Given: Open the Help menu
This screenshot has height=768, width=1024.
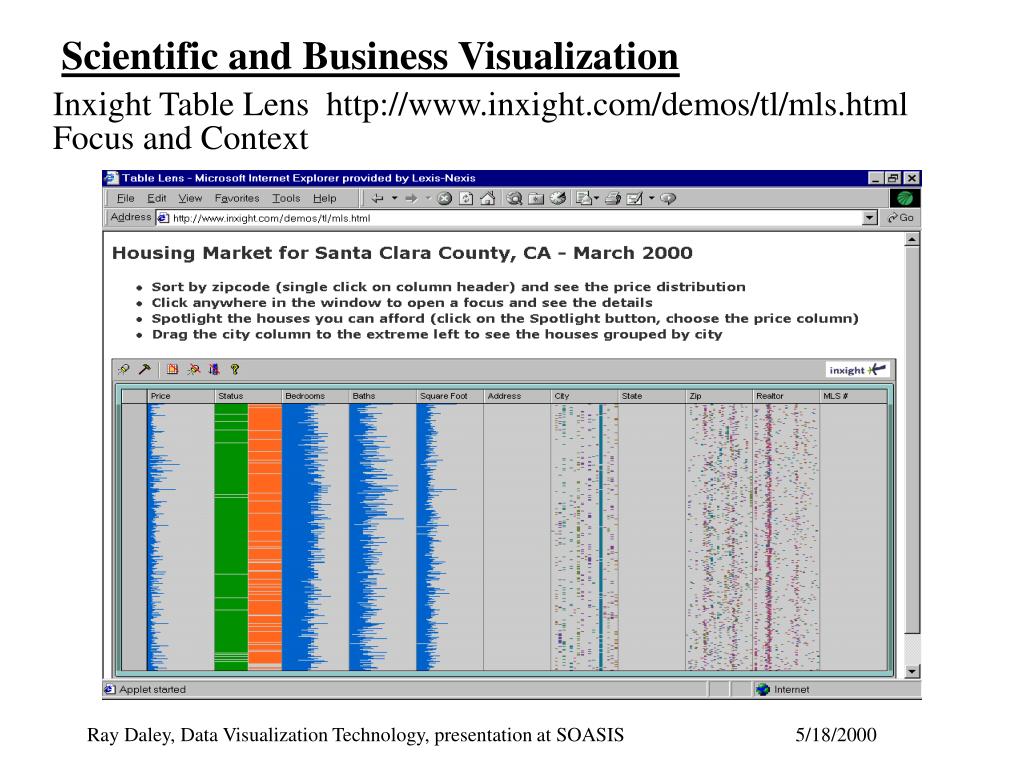Looking at the screenshot, I should coord(325,199).
